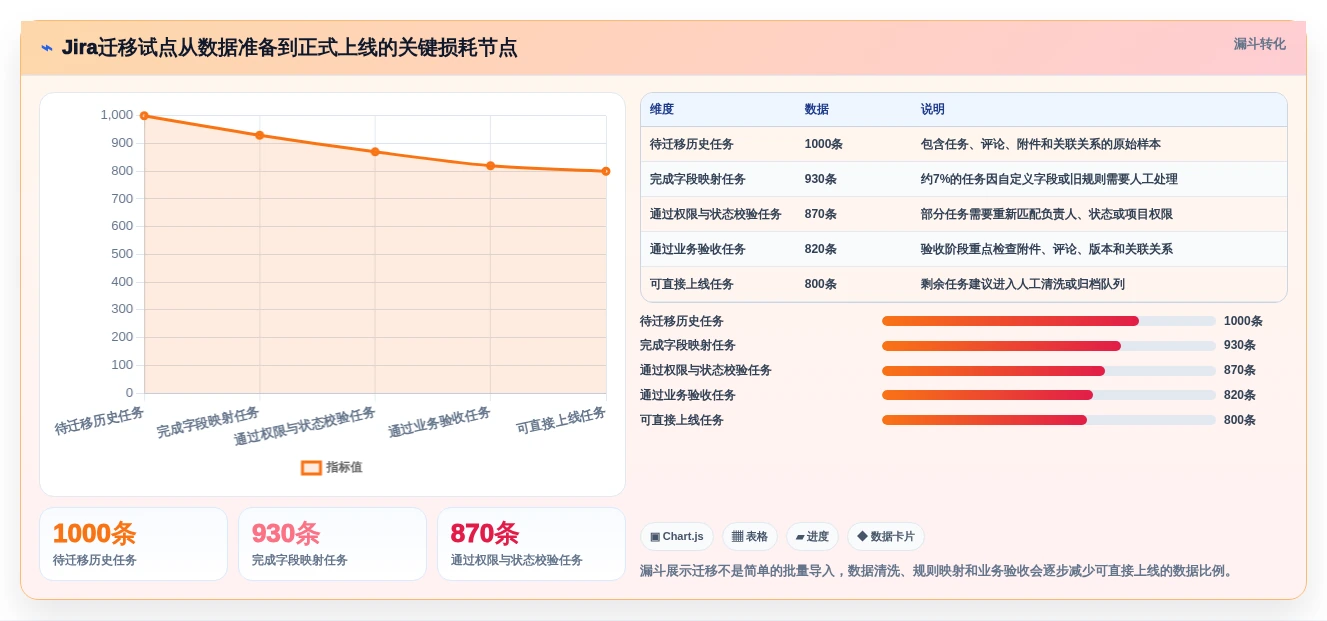Click the 维度 column header
1327x621 pixels.
coord(662,109)
